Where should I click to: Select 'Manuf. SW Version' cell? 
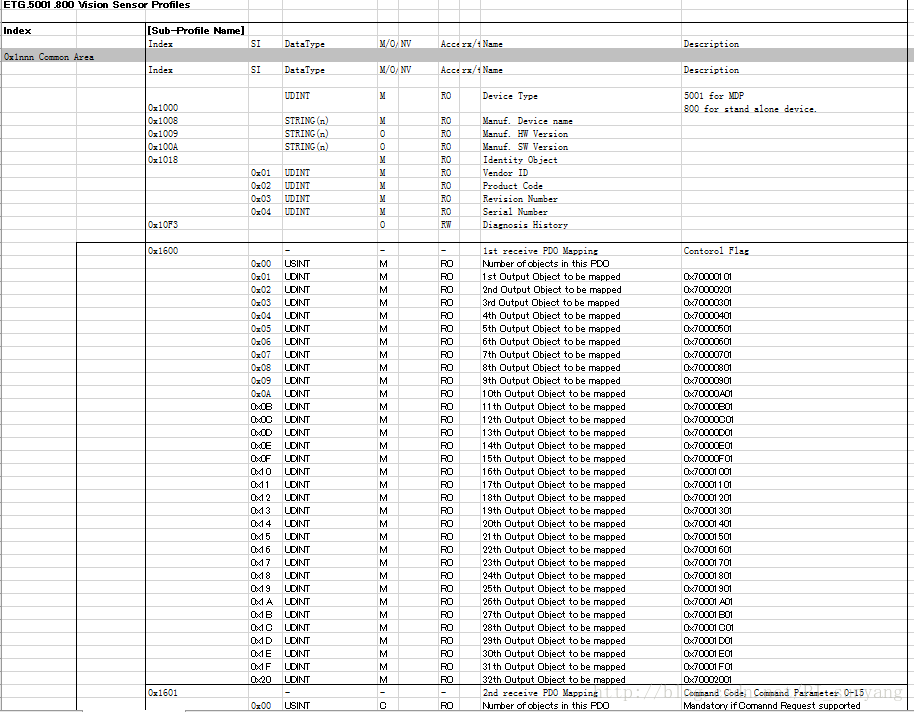tap(525, 147)
